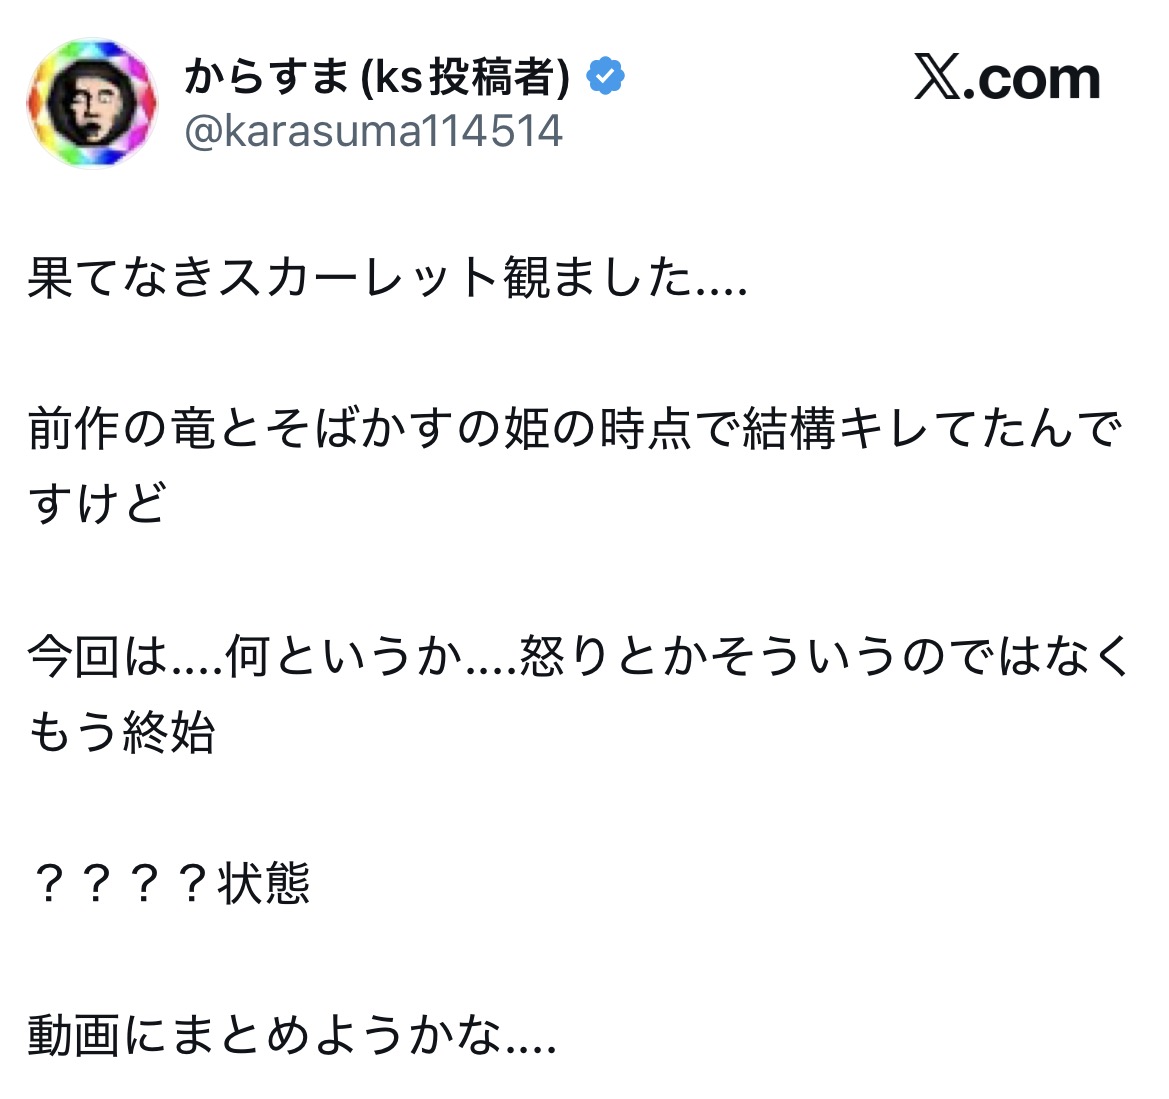Click the blue verified checkmark badge
The image size is (1169, 1099).
pos(605,77)
